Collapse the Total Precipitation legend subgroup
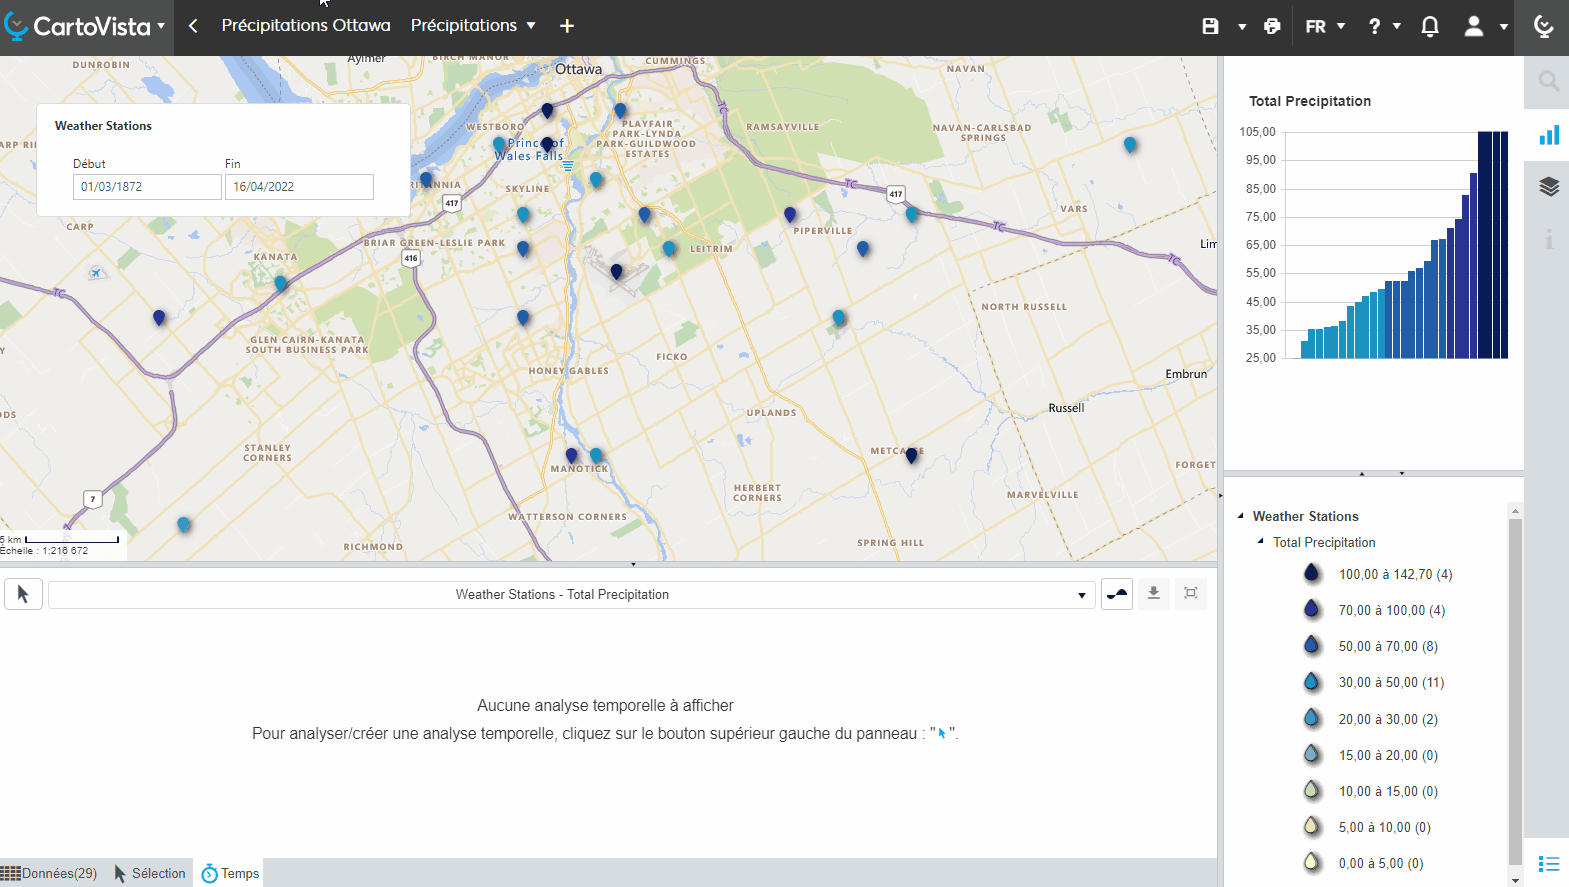The width and height of the screenshot is (1569, 887). tap(1261, 541)
